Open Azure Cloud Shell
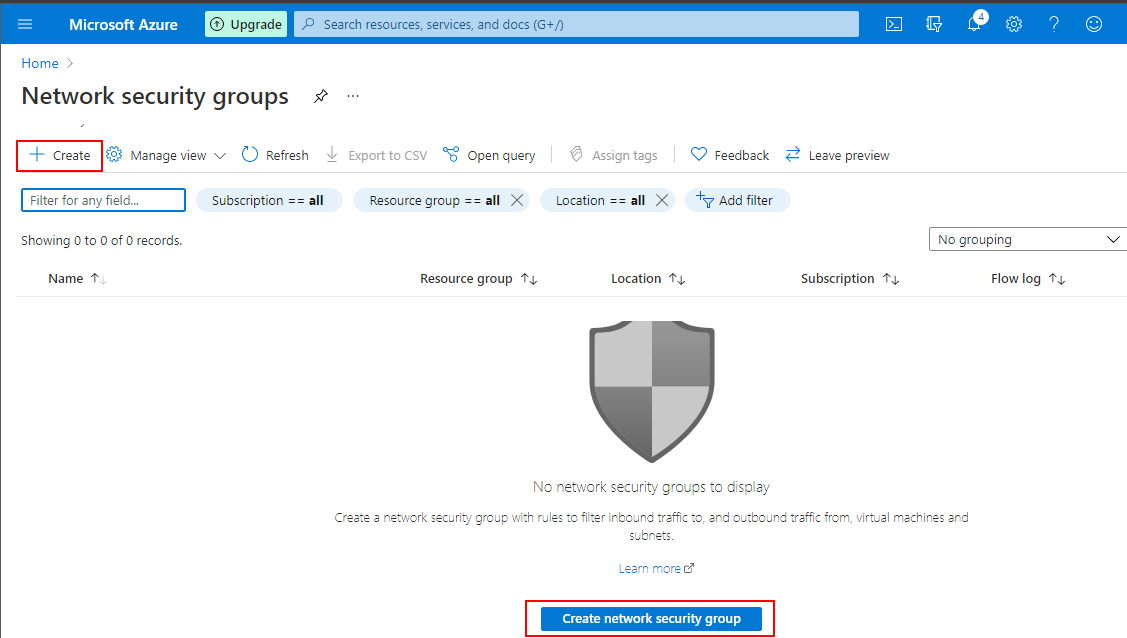The height and width of the screenshot is (638, 1127). [893, 23]
